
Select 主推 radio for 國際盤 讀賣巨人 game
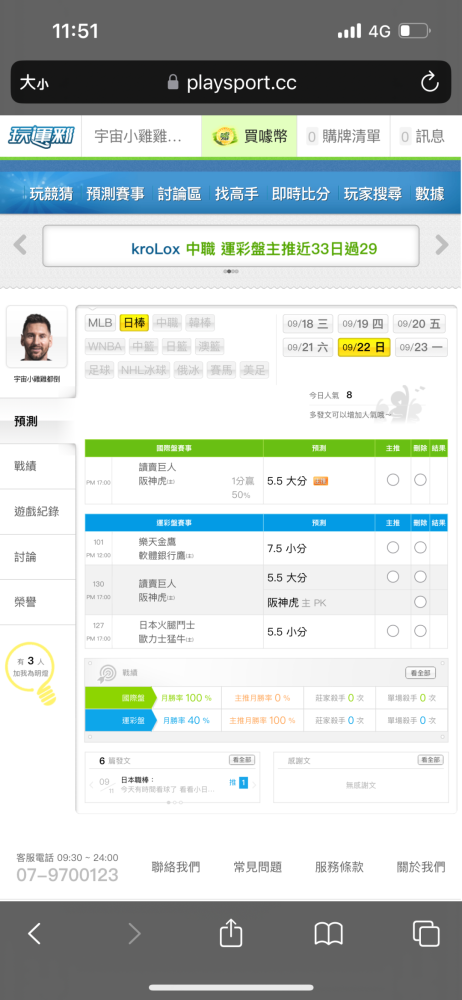coord(393,480)
